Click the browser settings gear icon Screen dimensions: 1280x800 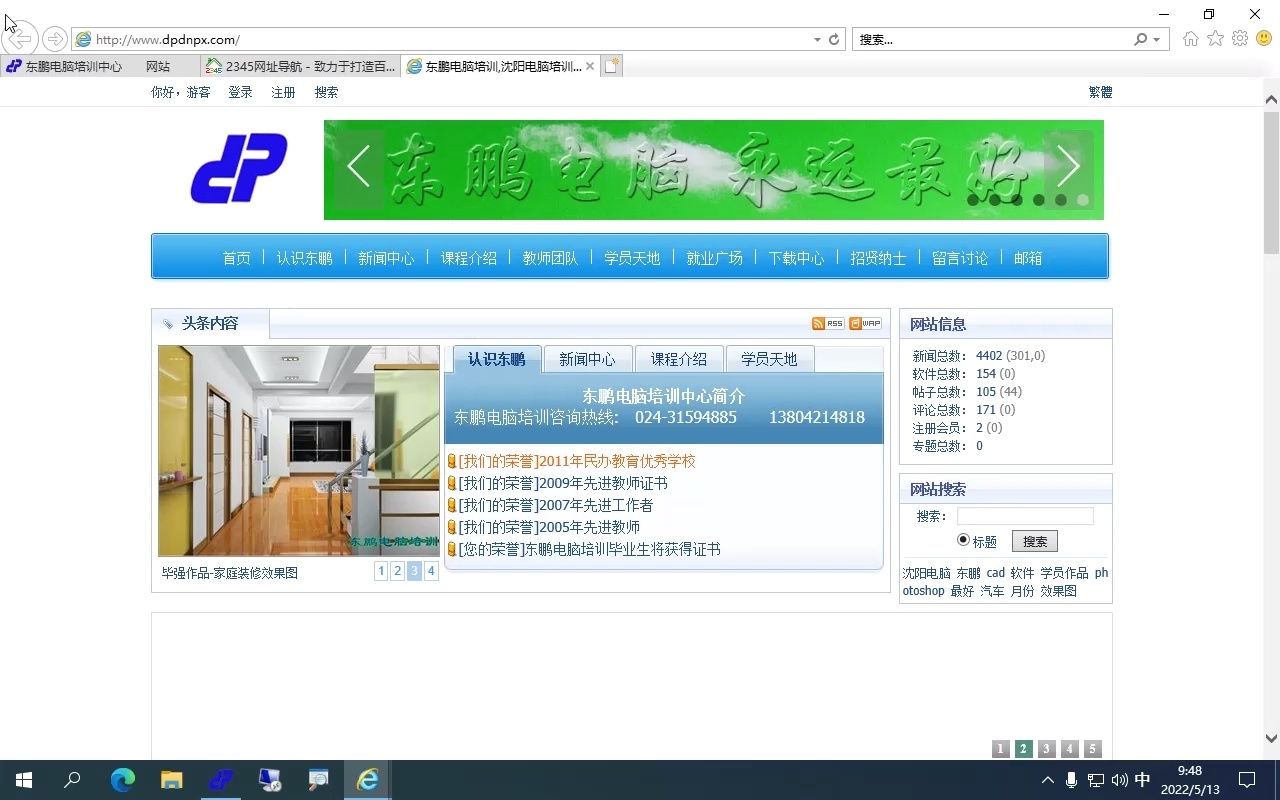point(1239,37)
